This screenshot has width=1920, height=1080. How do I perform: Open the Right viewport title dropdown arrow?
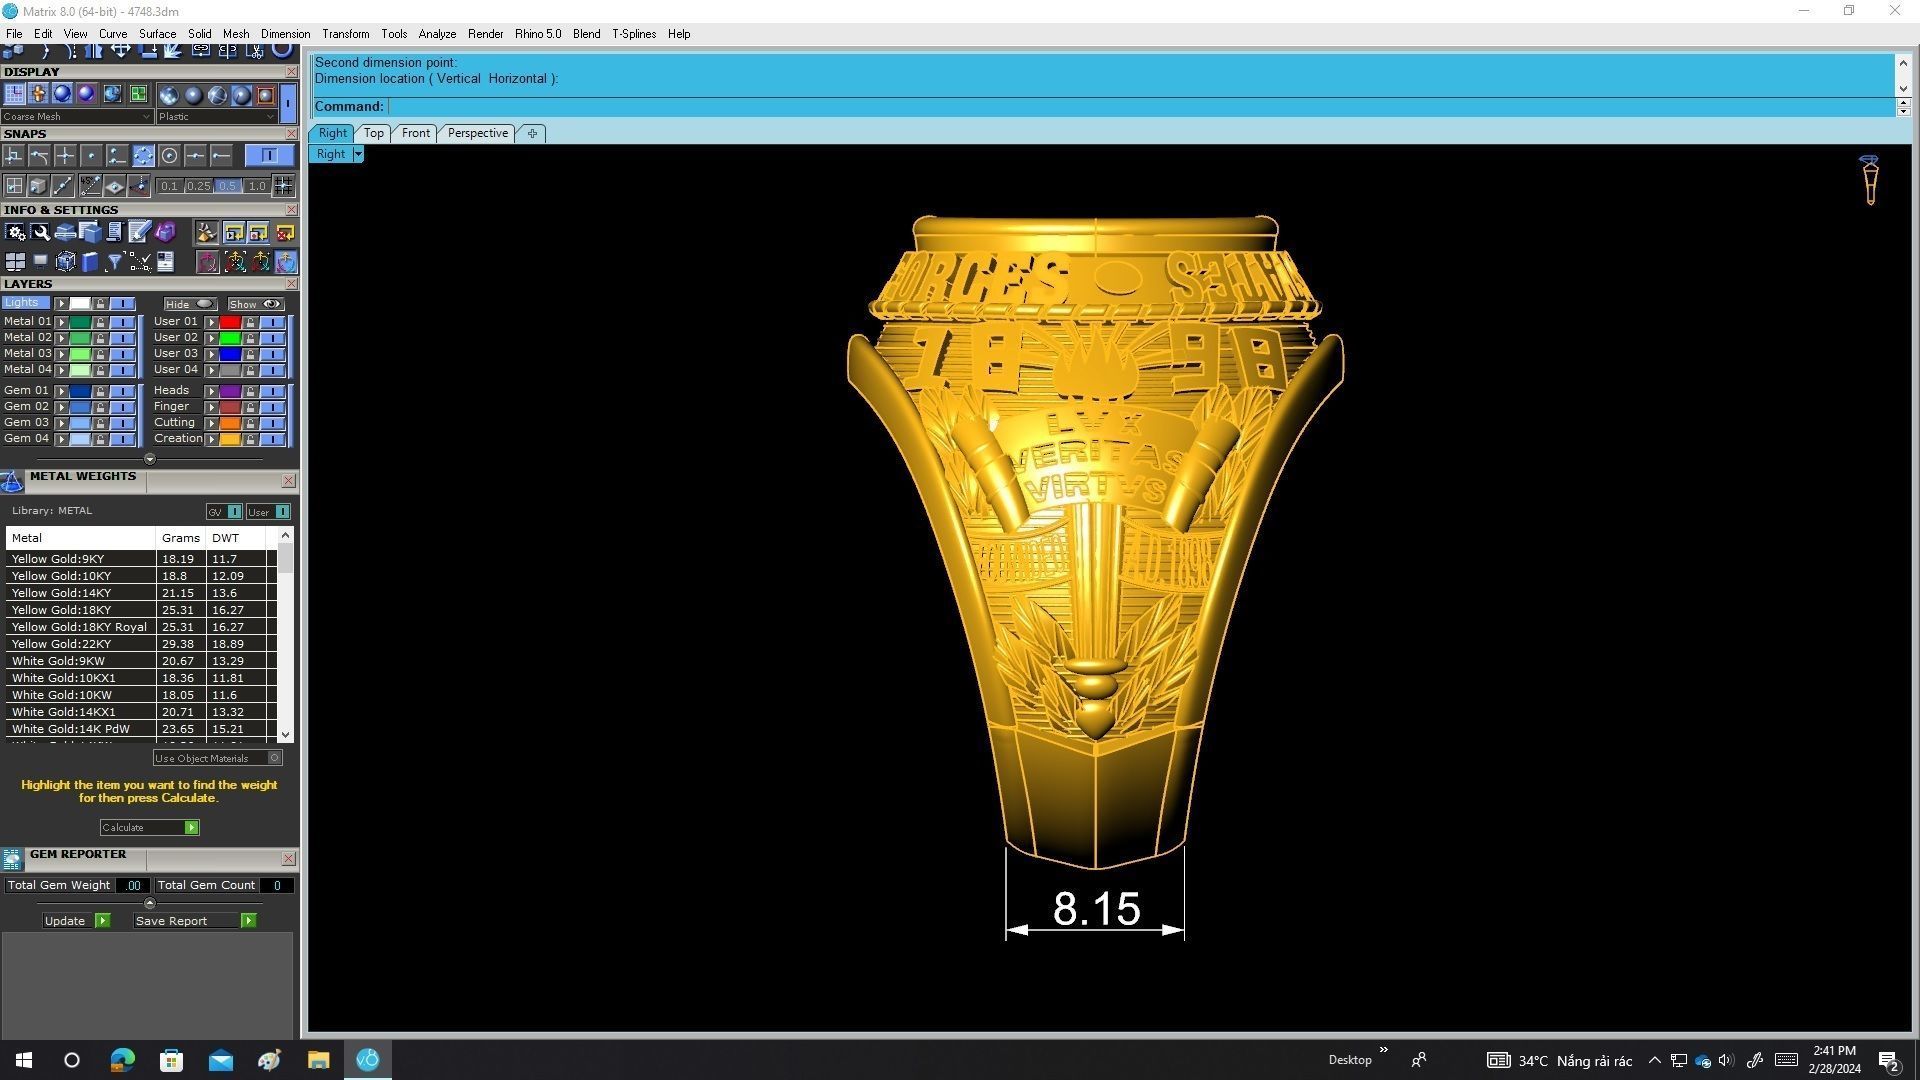tap(358, 154)
